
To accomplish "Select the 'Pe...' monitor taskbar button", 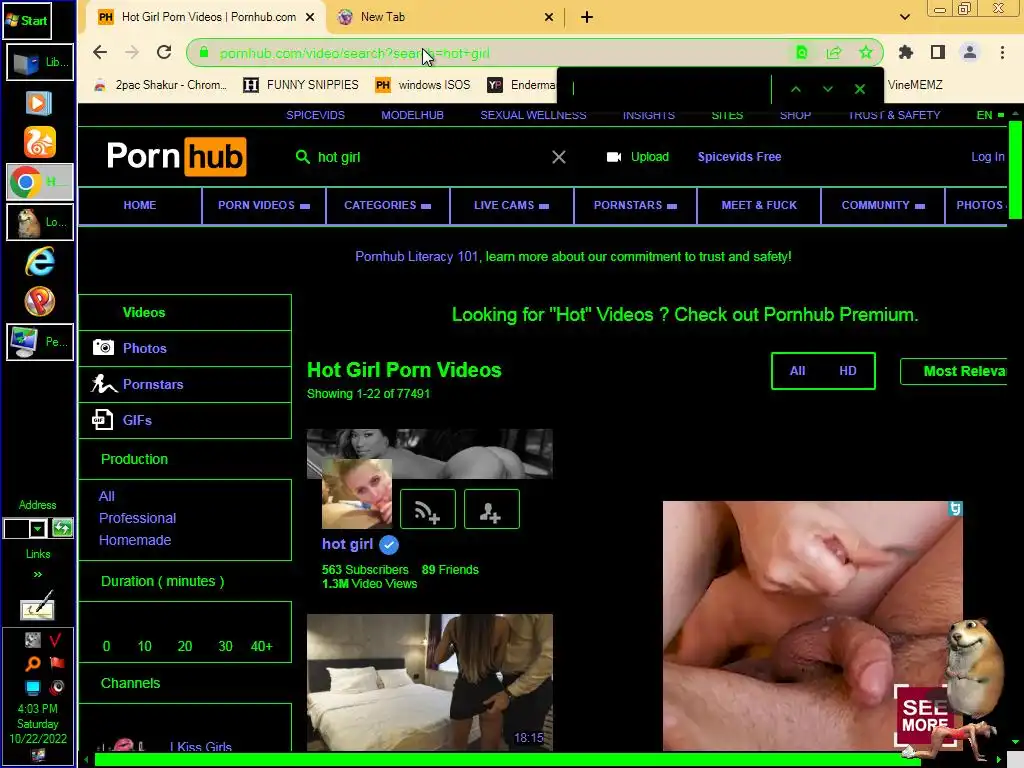I will point(40,342).
